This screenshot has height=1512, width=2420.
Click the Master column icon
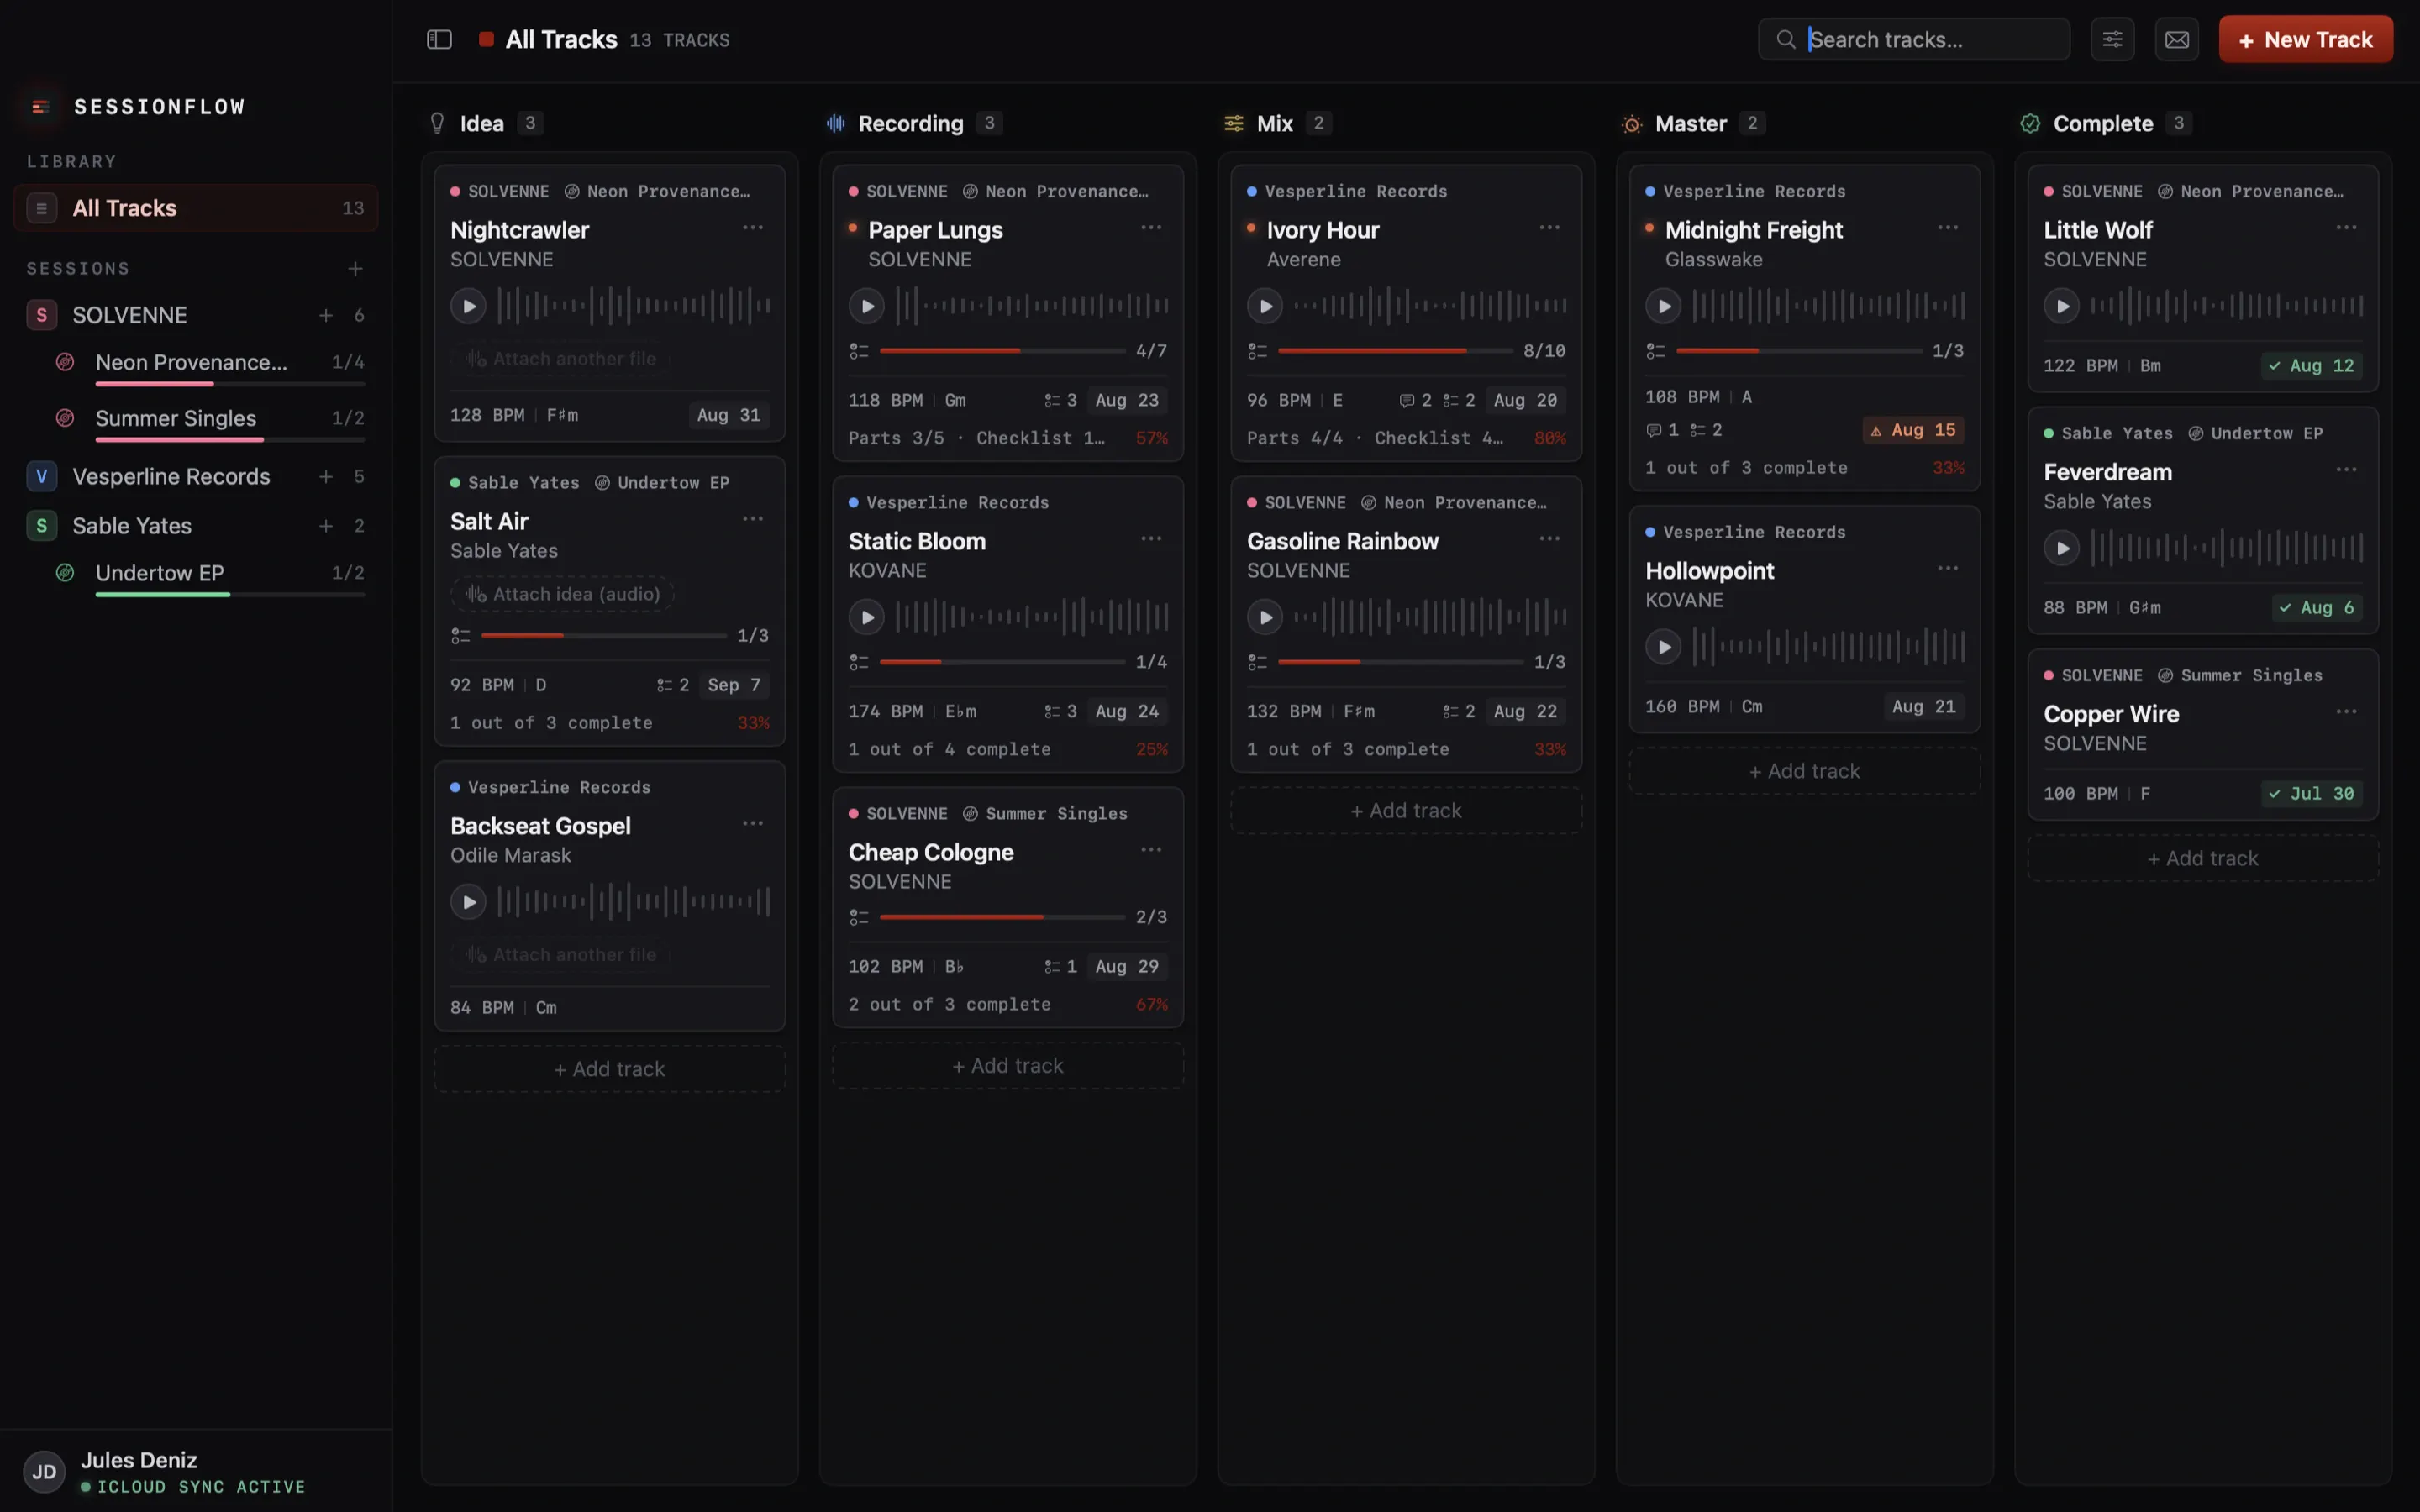point(1631,123)
